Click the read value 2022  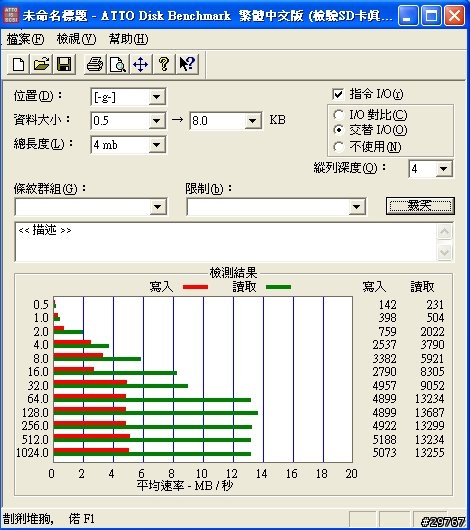(x=432, y=331)
